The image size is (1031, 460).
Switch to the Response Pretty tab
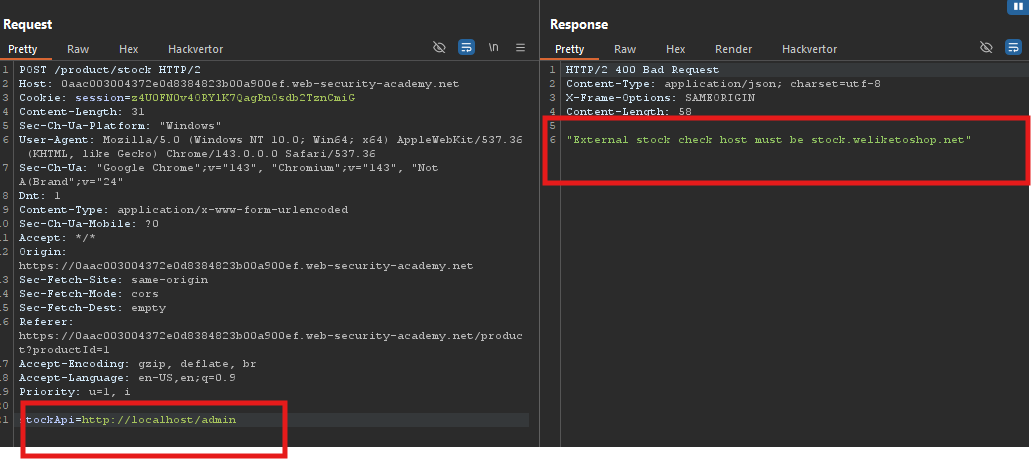point(569,49)
